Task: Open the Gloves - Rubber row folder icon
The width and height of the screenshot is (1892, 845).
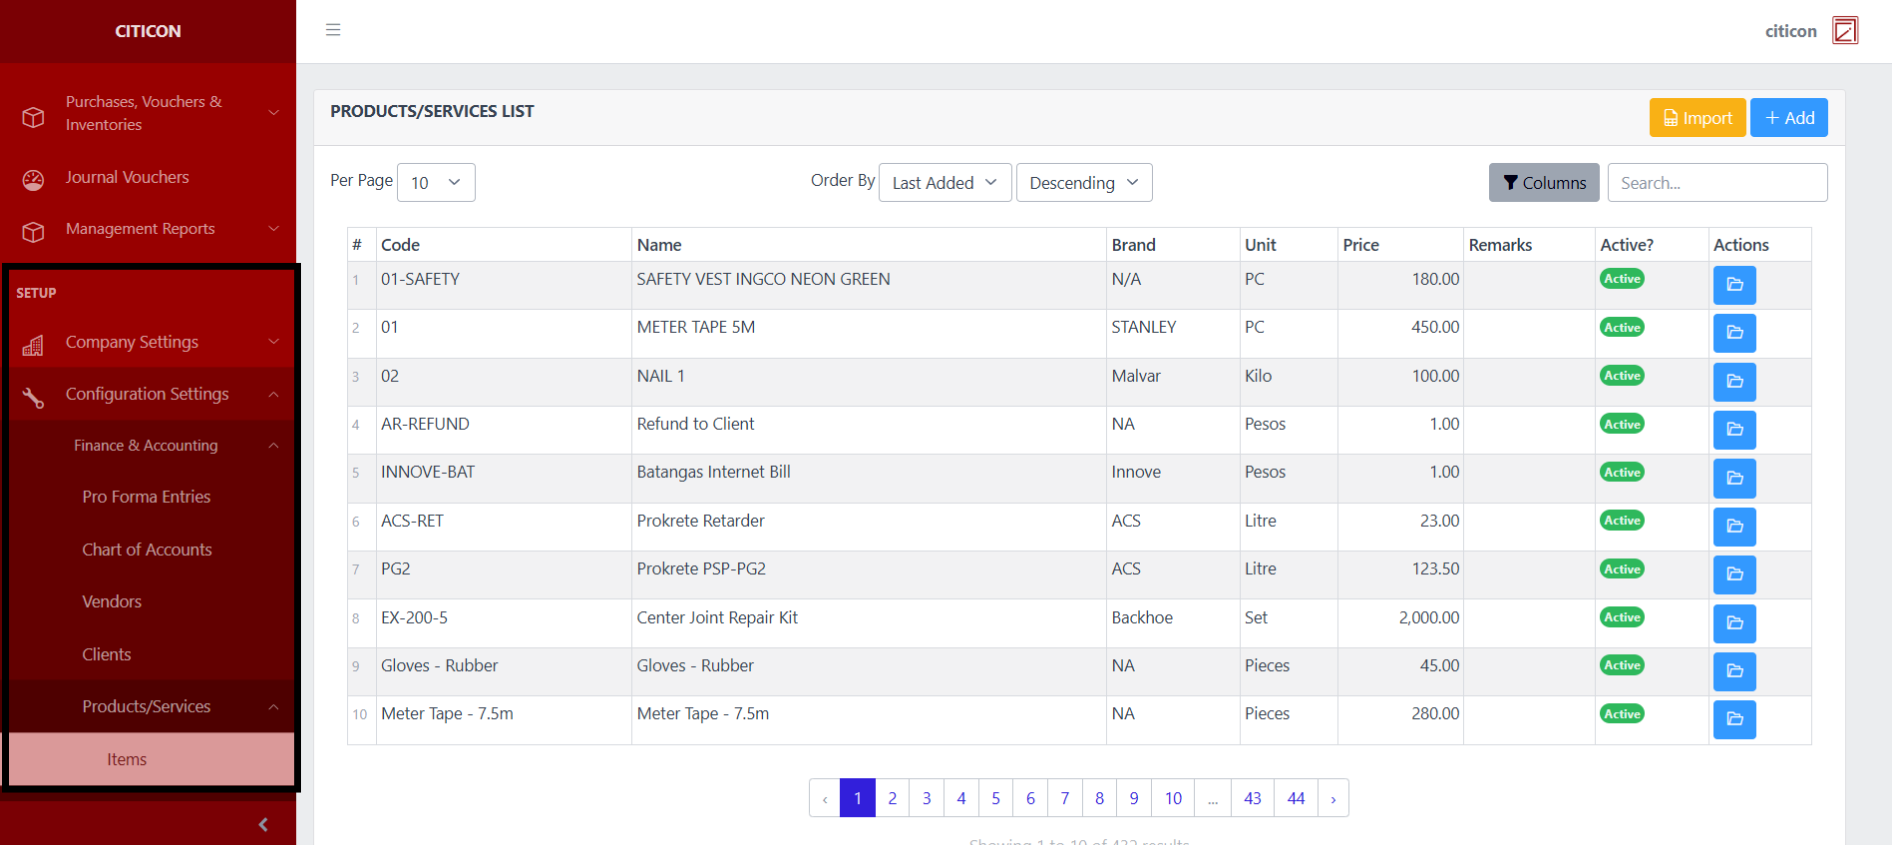Action: (1734, 672)
